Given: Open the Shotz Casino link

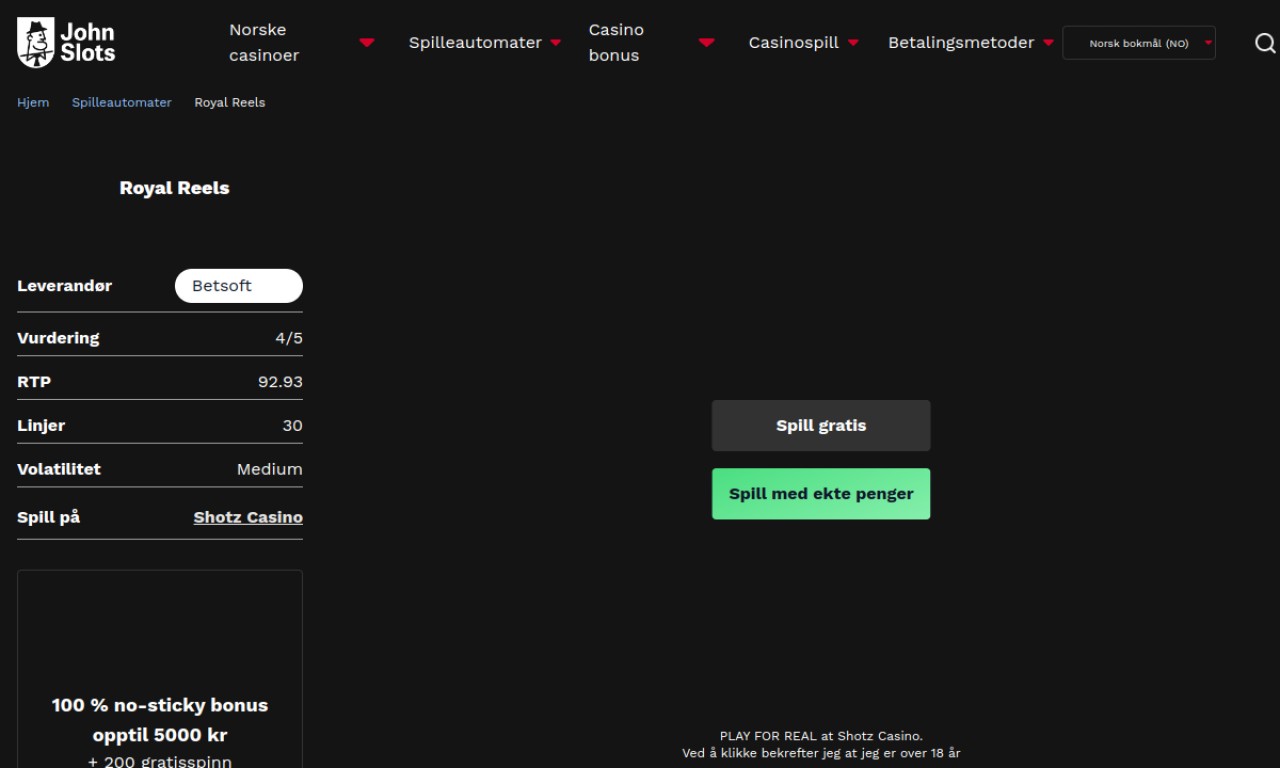Looking at the screenshot, I should [x=248, y=518].
